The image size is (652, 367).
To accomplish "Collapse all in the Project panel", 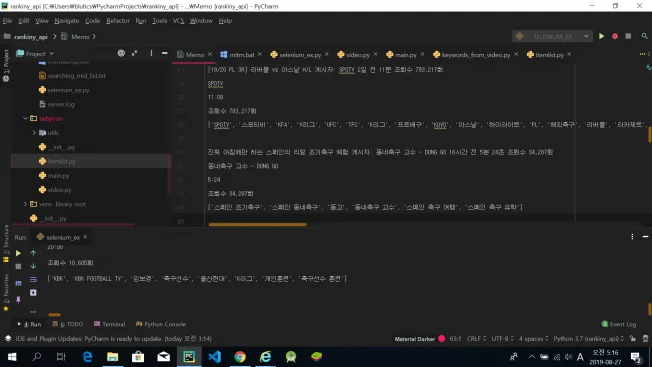I will (135, 53).
